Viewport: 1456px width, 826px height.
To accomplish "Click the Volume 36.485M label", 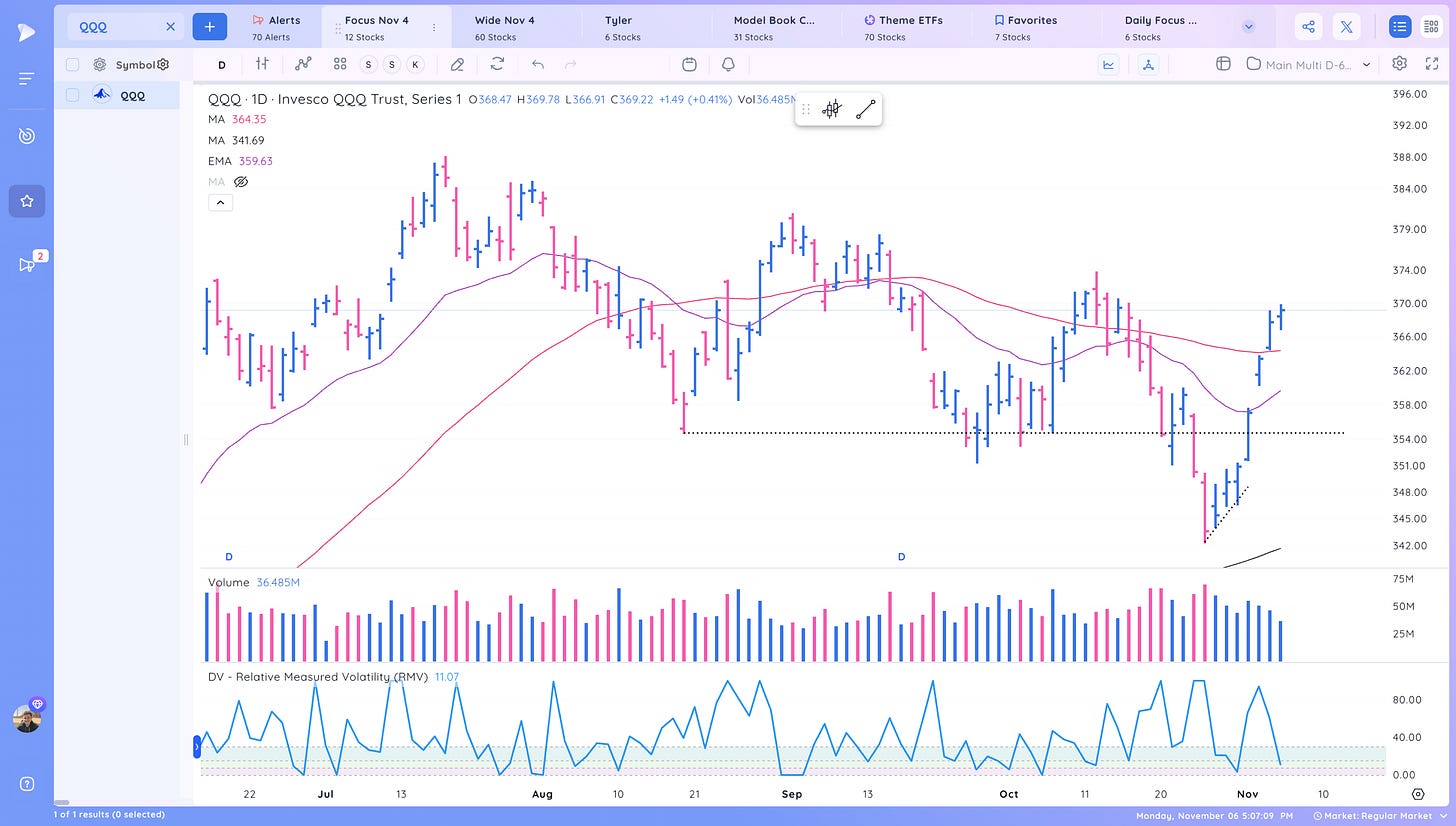I will [x=254, y=582].
